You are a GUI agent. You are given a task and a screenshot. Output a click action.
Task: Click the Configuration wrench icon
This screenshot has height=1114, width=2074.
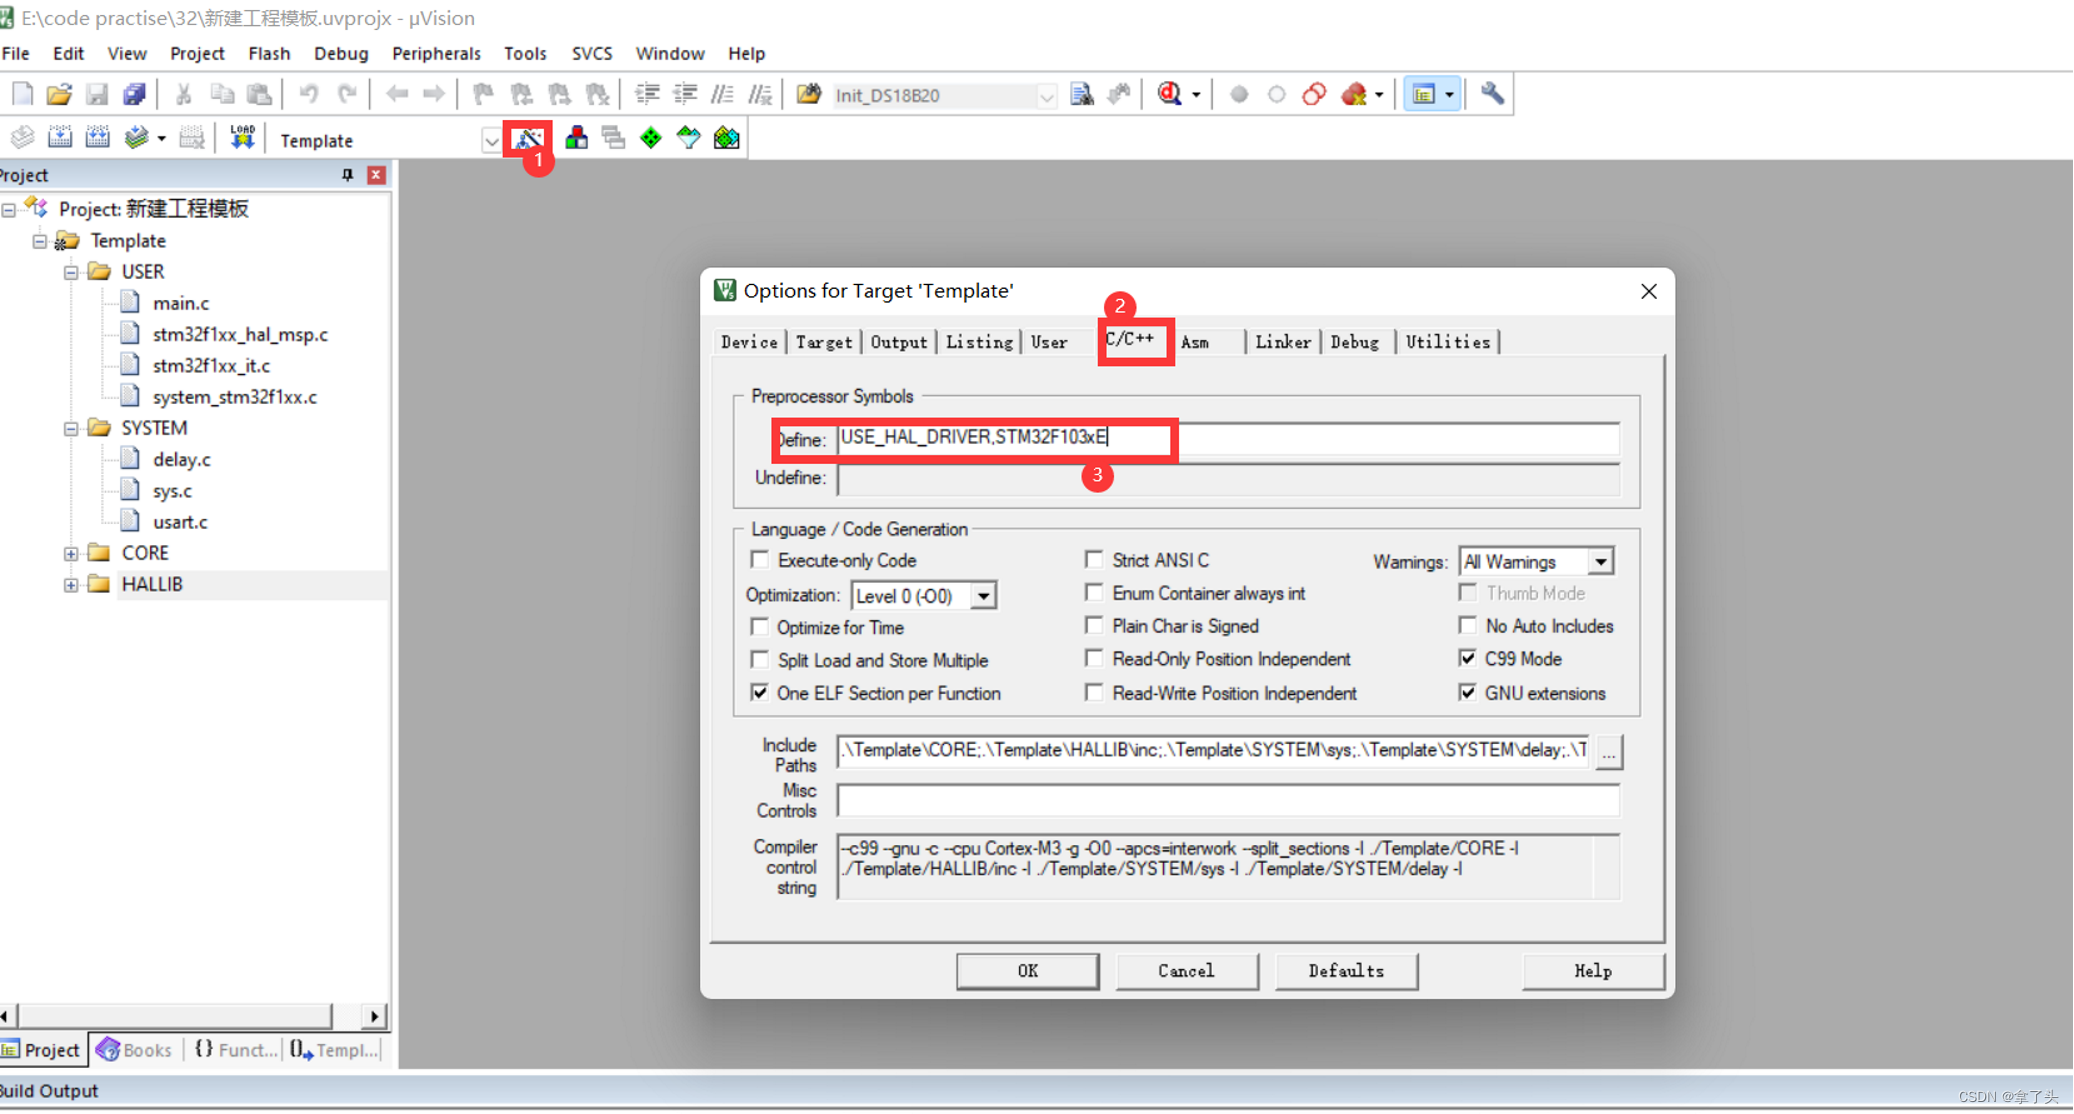pos(1492,94)
